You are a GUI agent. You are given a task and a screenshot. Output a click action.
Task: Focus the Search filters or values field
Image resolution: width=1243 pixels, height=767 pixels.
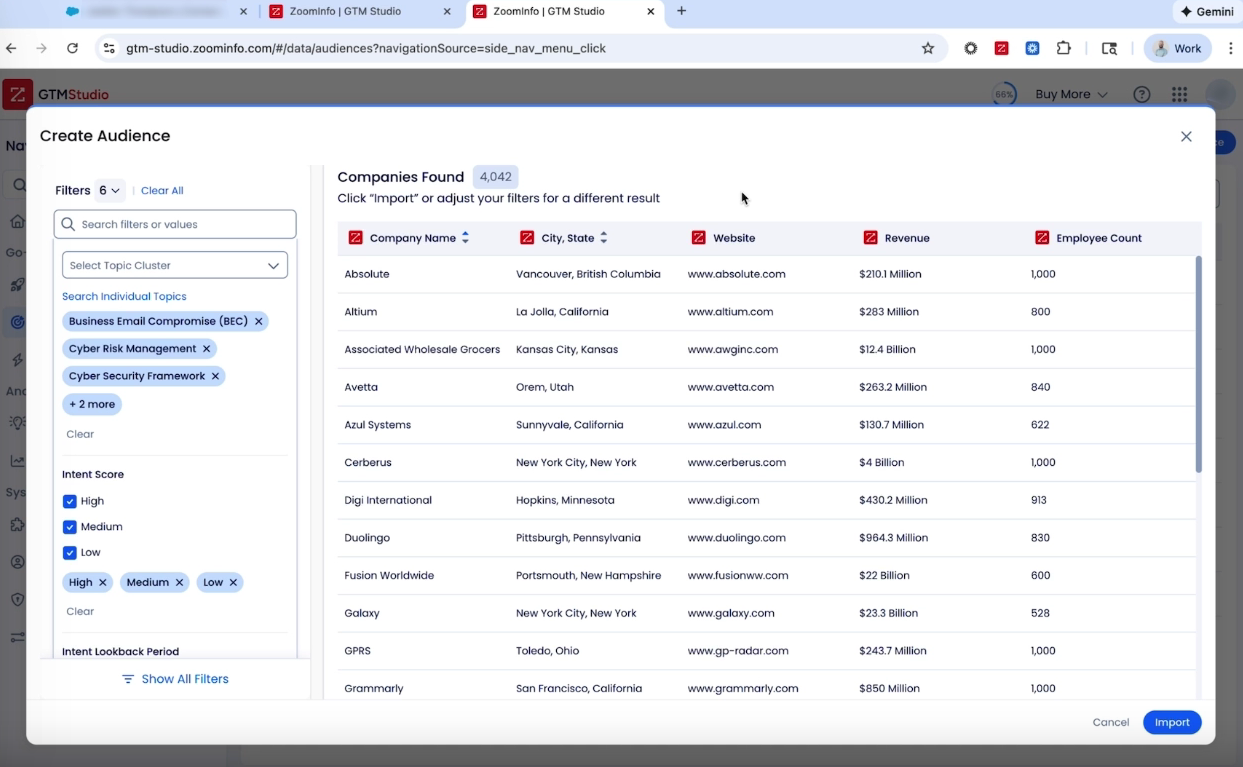click(x=175, y=224)
